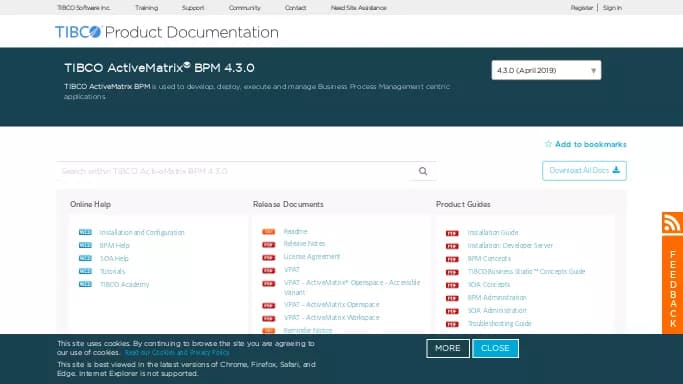Open the SOA Concepts link
Screen dimensions: 683x384
coord(489,285)
